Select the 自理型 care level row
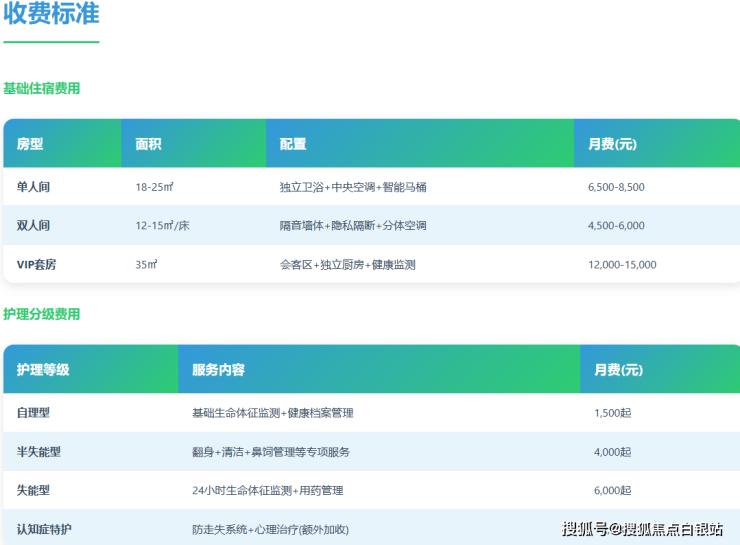Screen dimensions: 740x545 tap(33, 413)
